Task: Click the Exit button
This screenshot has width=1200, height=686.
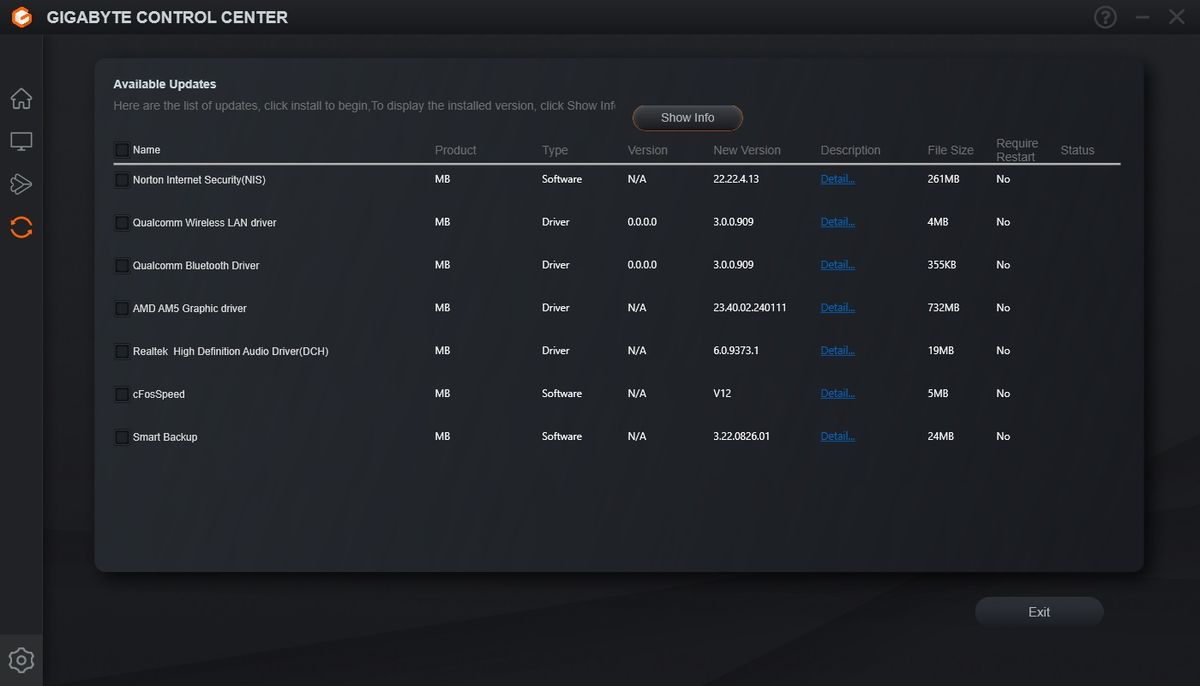Action: coord(1039,612)
